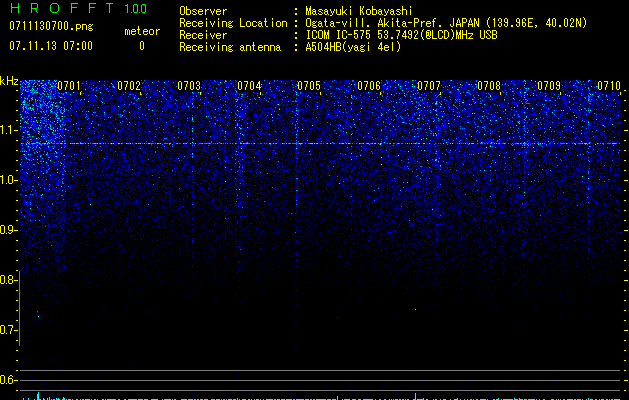Click the meteor label
Screen dimensions: 629x400
[142, 31]
